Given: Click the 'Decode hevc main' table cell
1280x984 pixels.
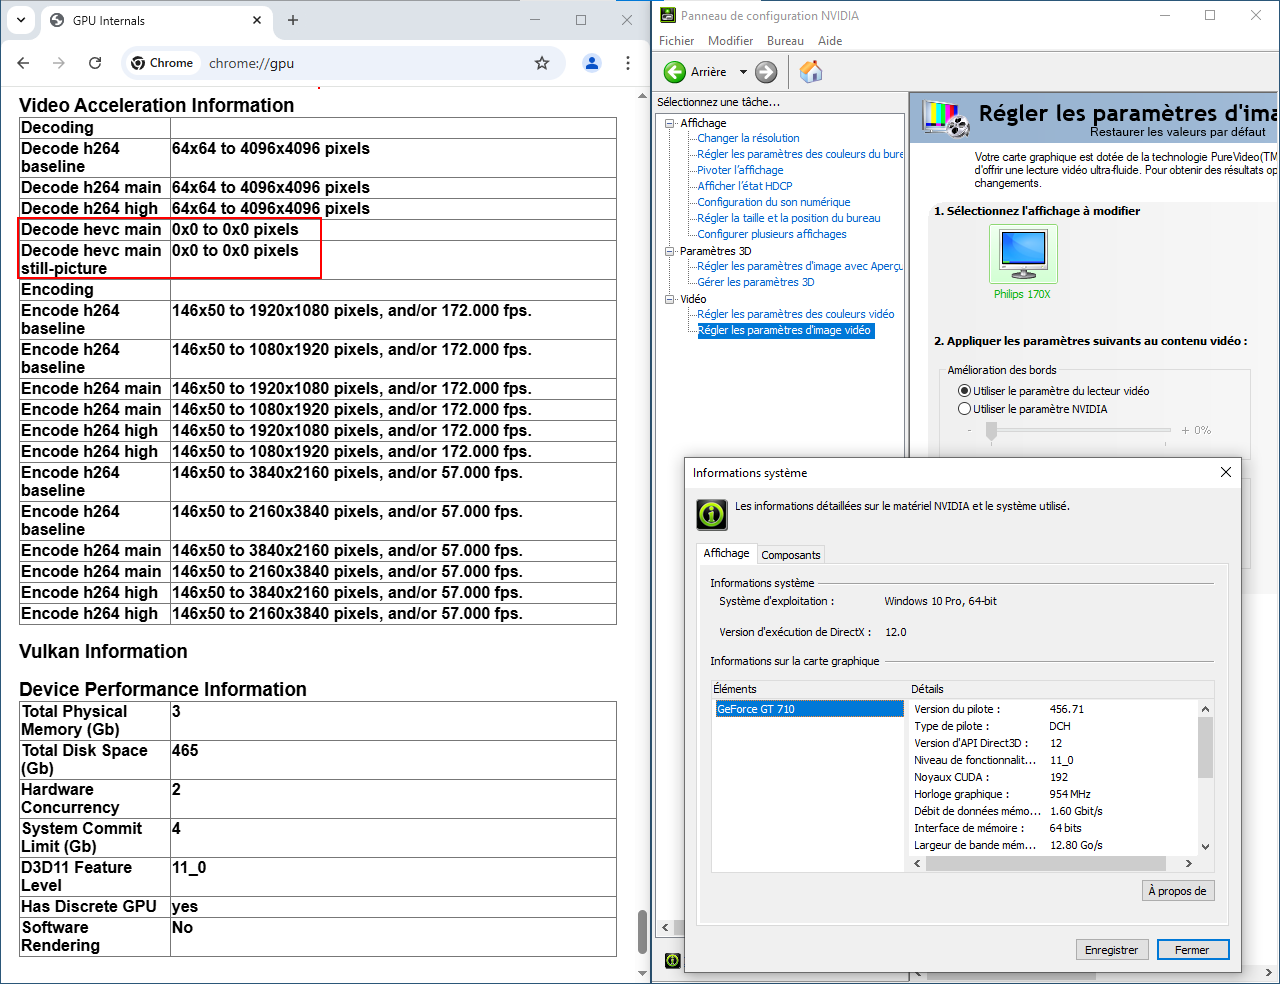Looking at the screenshot, I should pos(95,230).
